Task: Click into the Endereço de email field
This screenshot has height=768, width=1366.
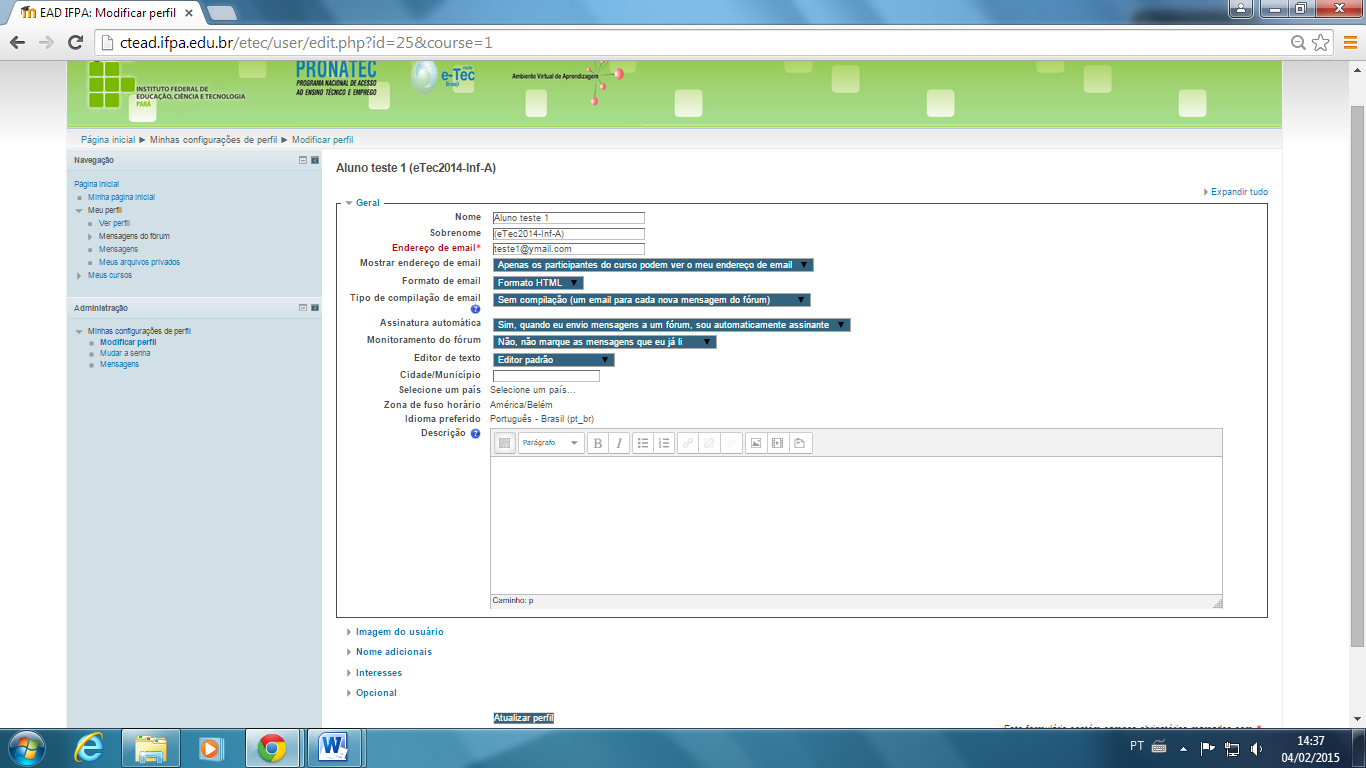Action: pyautogui.click(x=569, y=249)
